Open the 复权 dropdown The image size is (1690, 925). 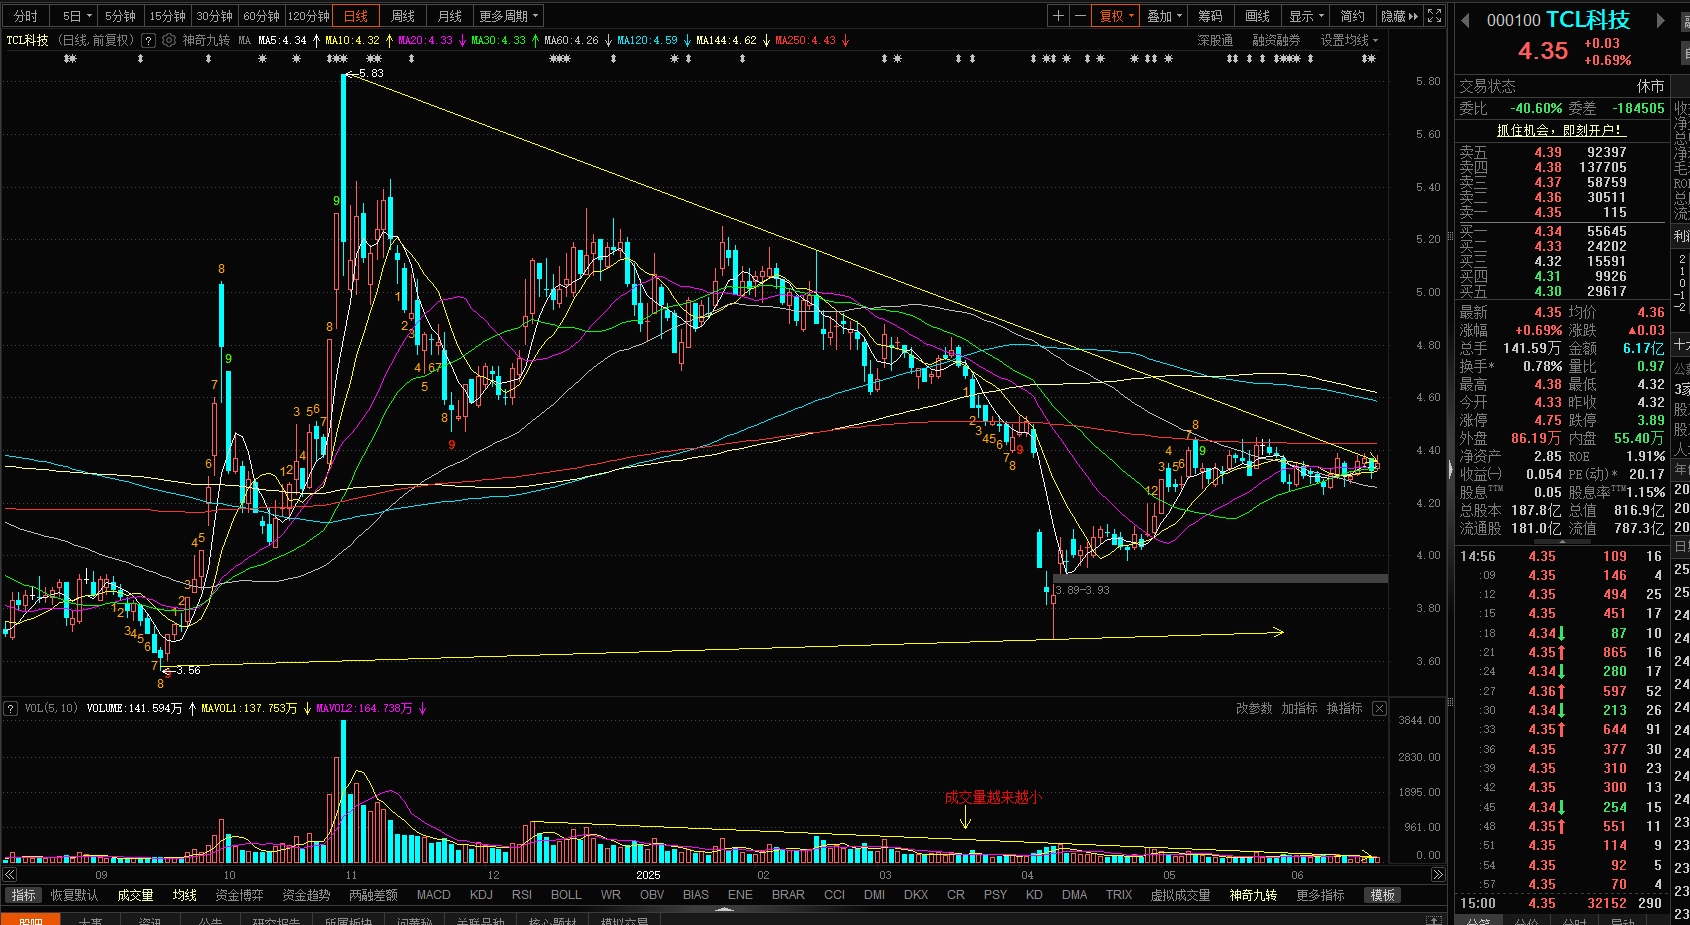[1117, 16]
